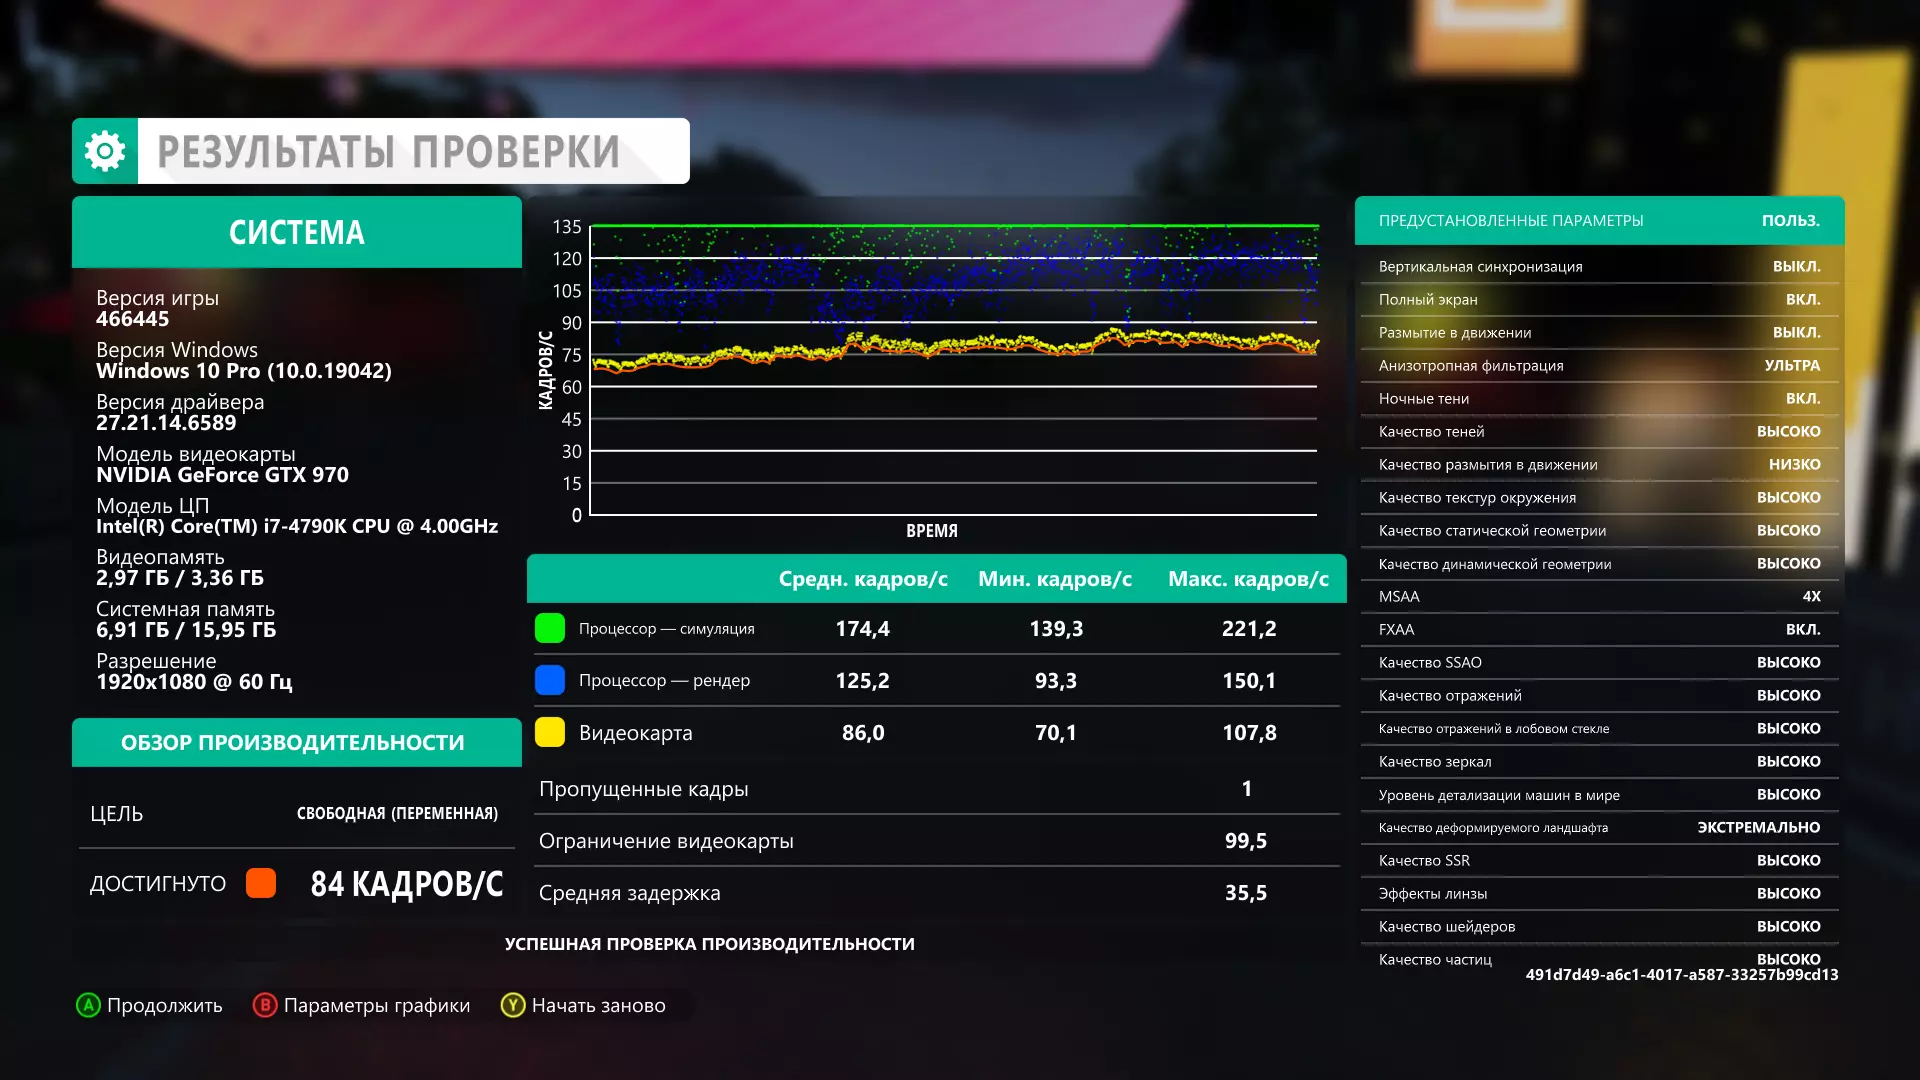Click the settings gear icon in header
The image size is (1920, 1080).
(105, 151)
